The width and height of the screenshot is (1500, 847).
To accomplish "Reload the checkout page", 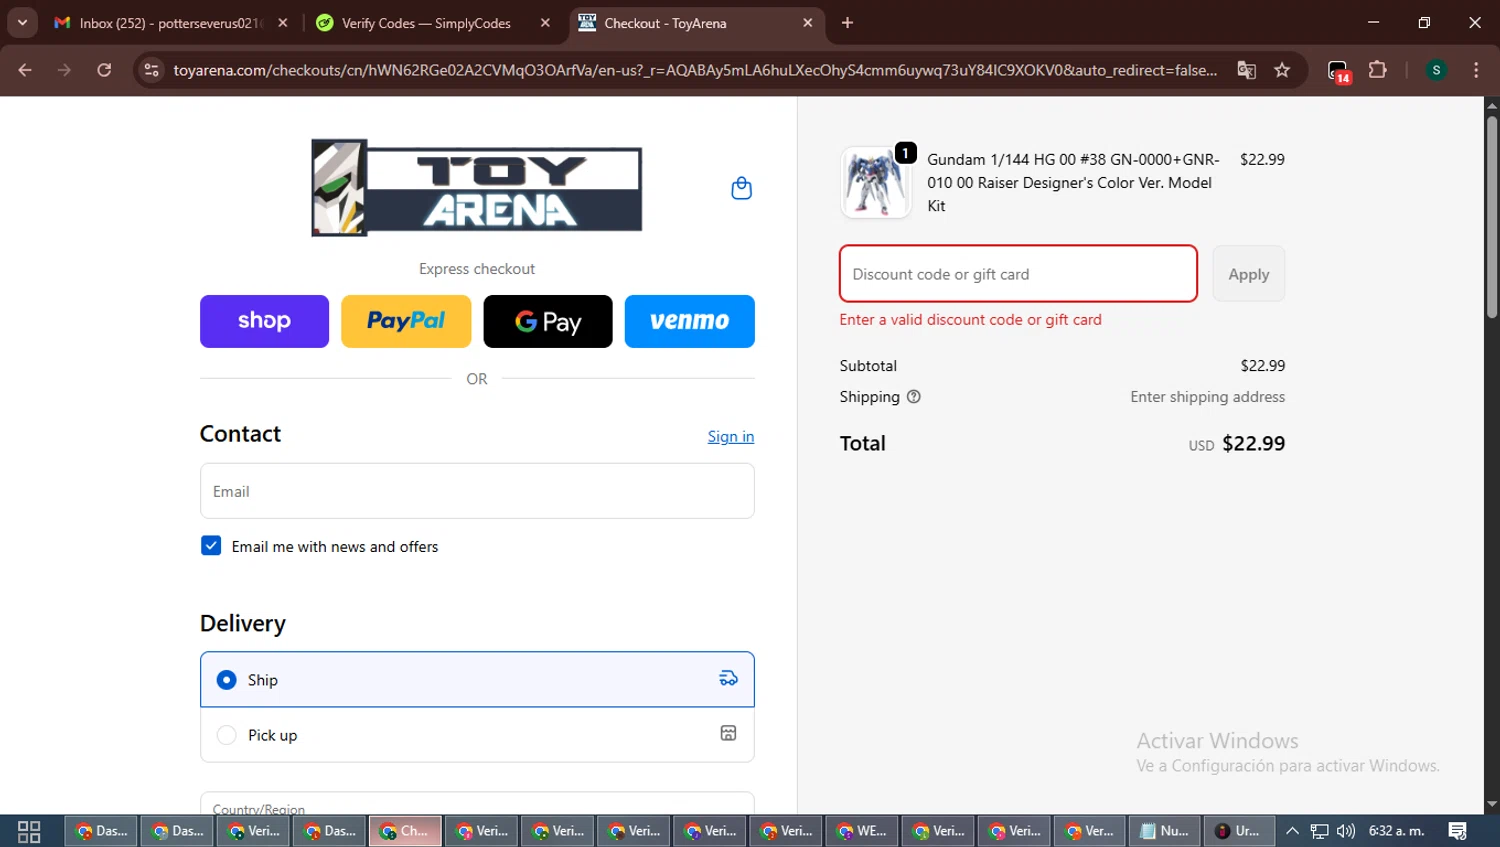I will (104, 70).
